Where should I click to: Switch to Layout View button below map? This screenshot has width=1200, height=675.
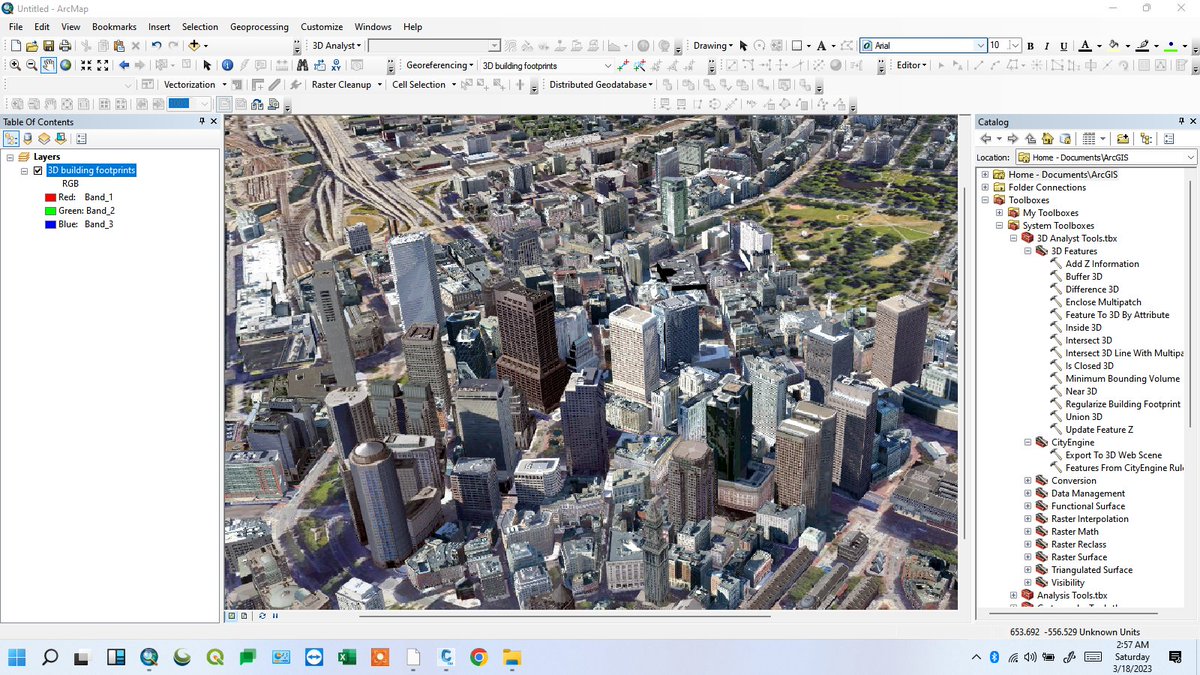[243, 616]
